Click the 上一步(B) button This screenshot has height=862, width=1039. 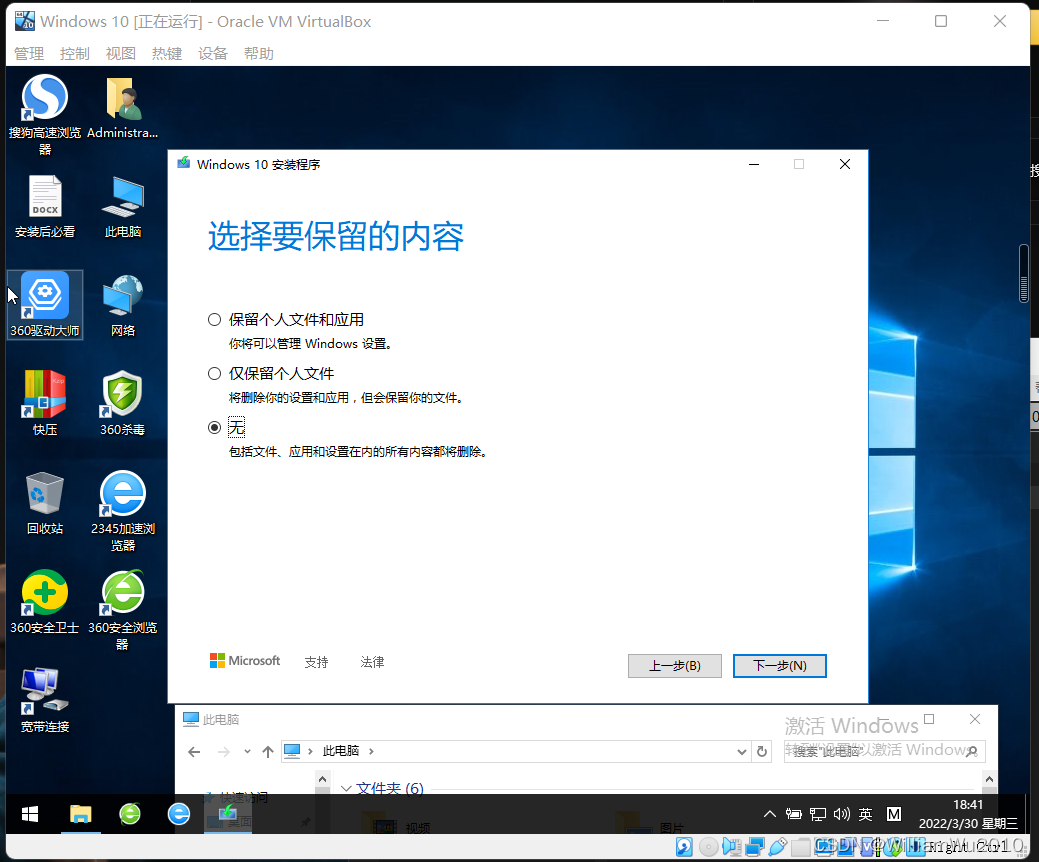(x=675, y=665)
